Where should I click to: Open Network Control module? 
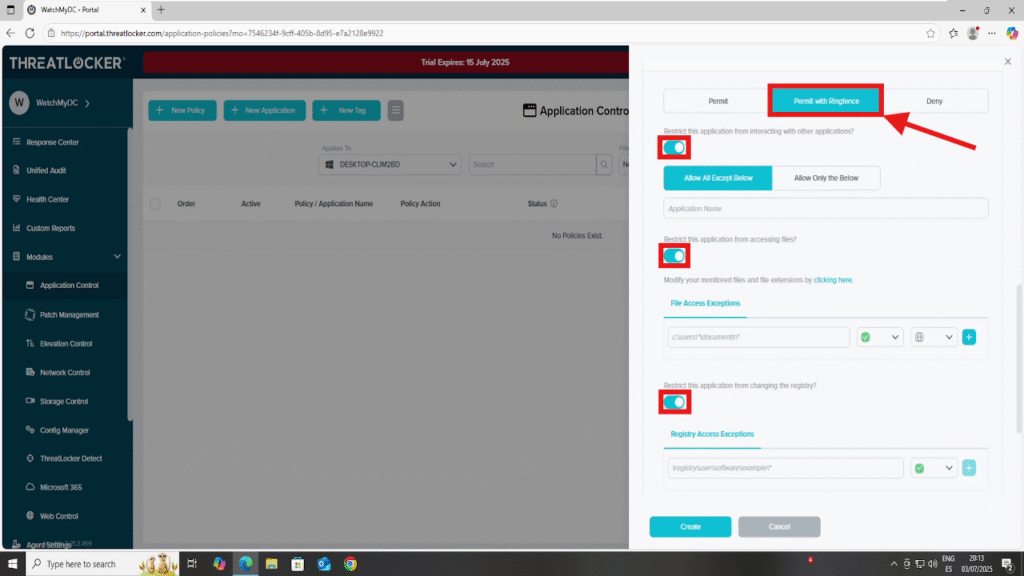pyautogui.click(x=64, y=372)
